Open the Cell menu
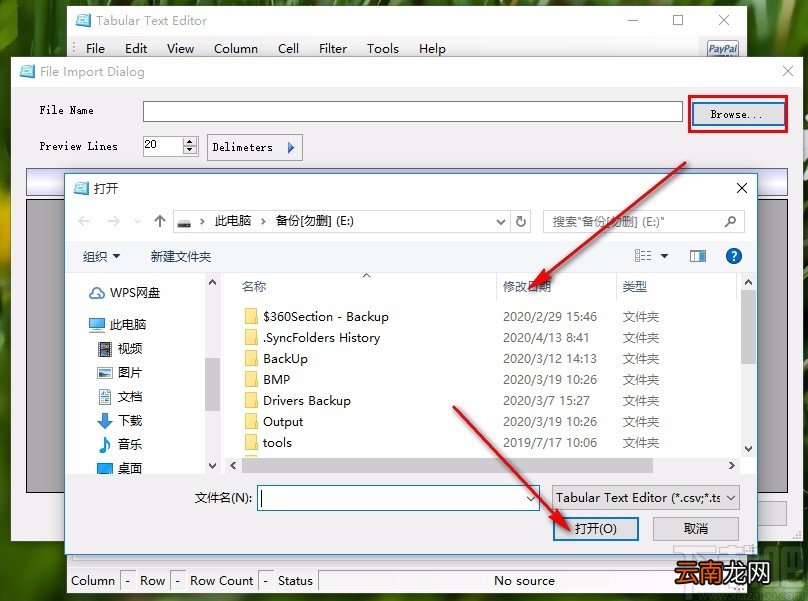Image resolution: width=808 pixels, height=601 pixels. click(288, 48)
